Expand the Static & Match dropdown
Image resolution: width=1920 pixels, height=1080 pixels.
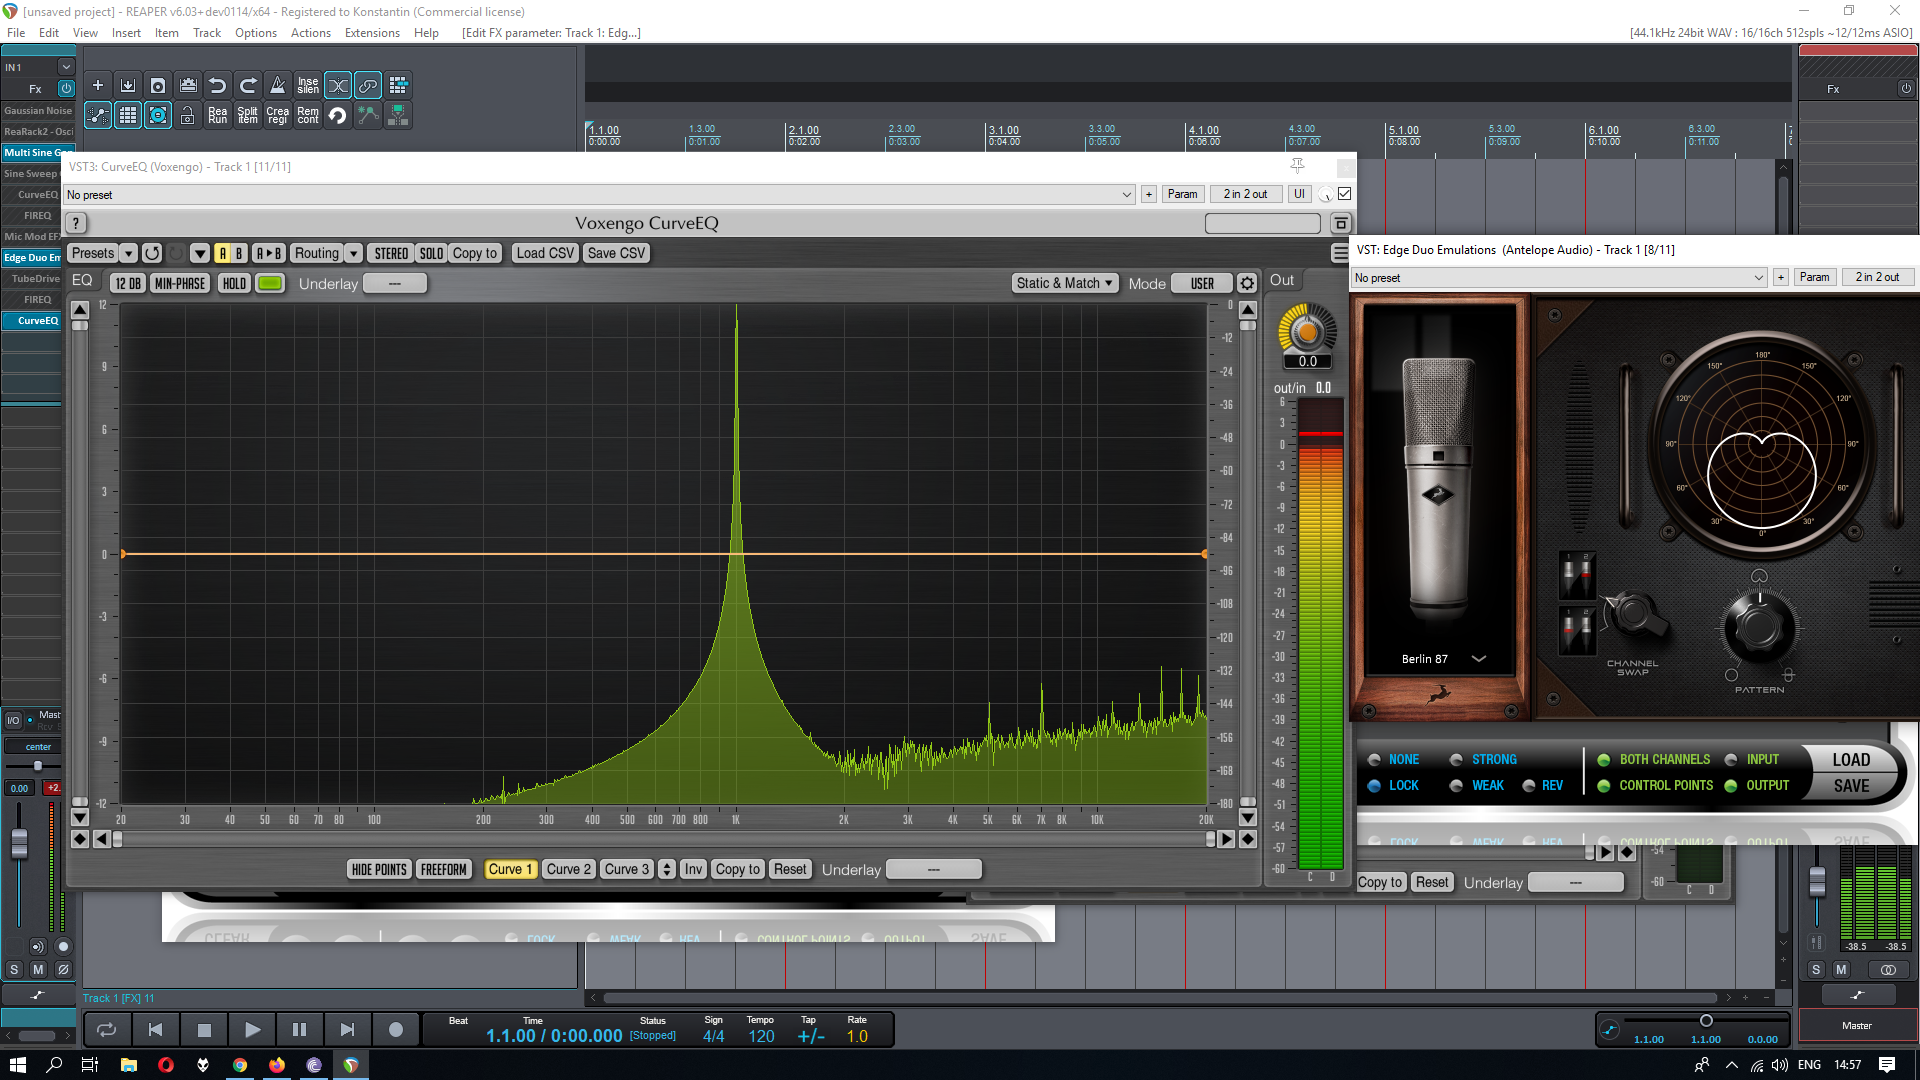1064,284
